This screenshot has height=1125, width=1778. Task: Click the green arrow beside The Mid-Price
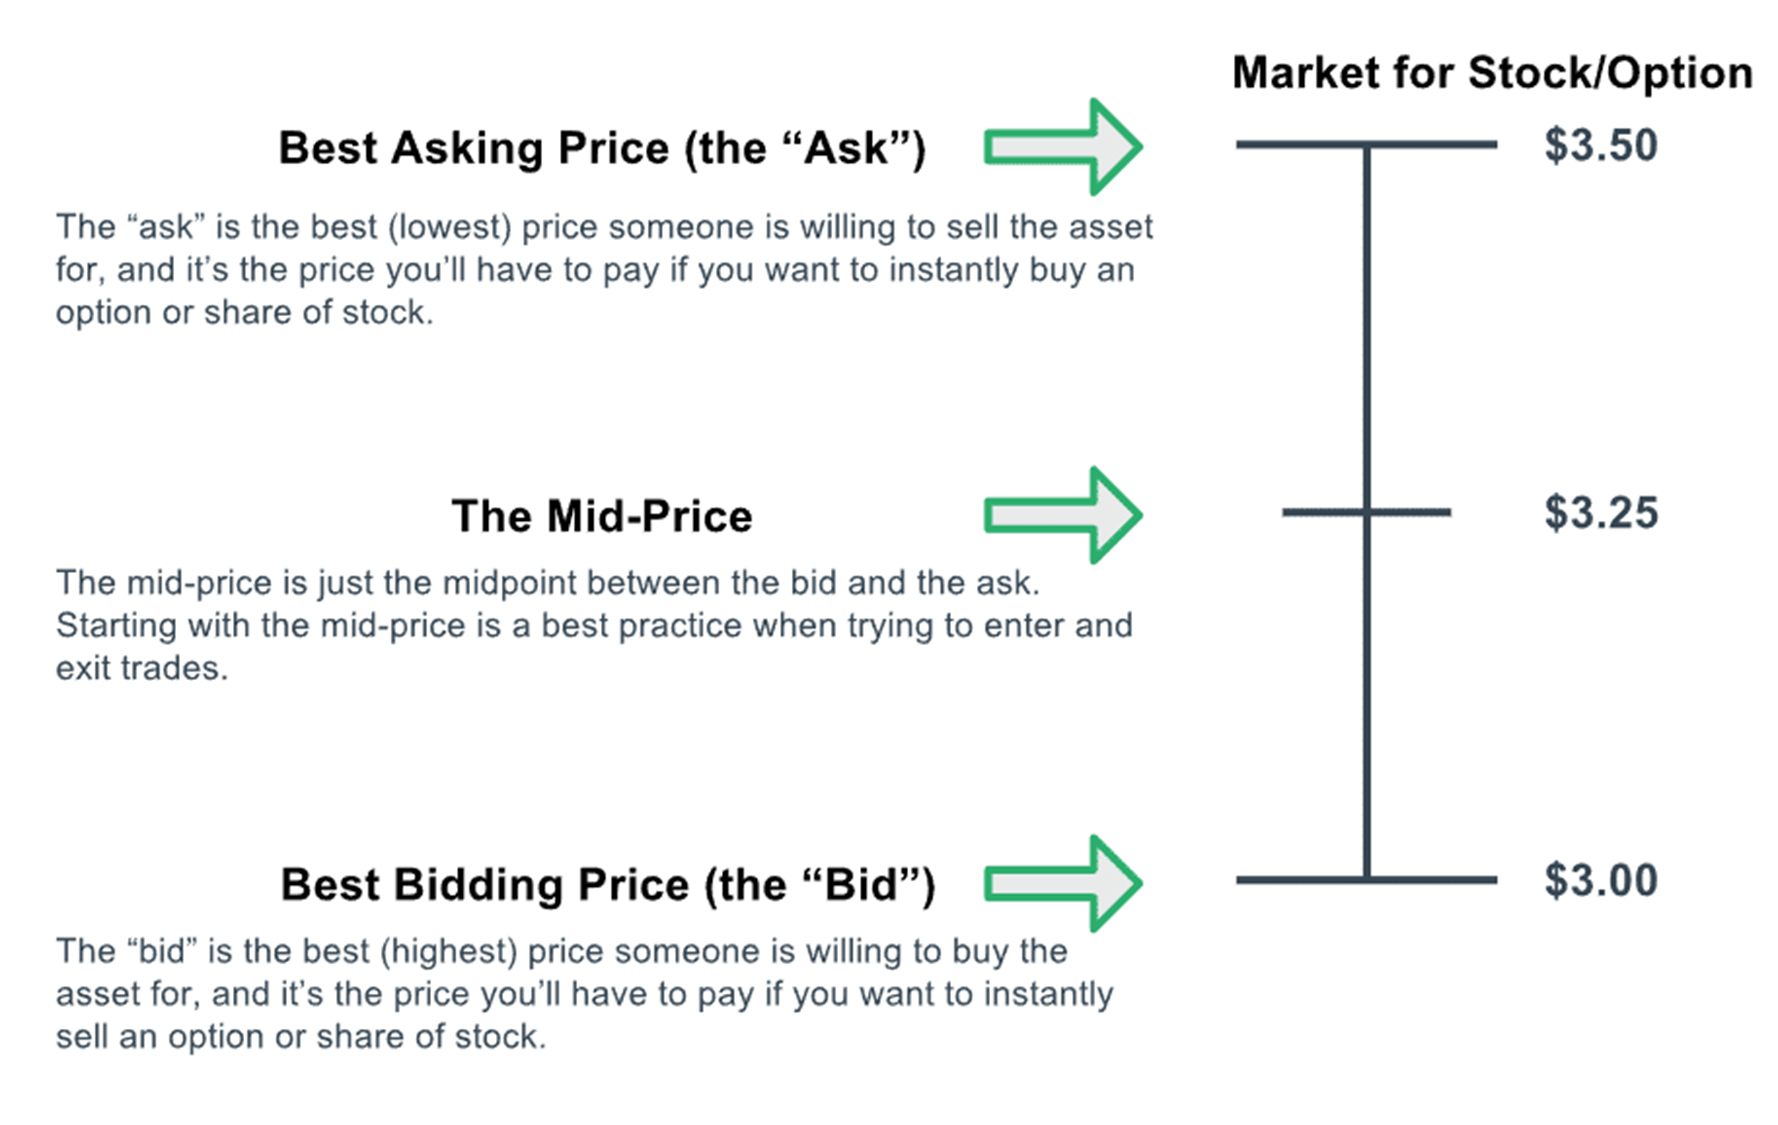tap(1062, 515)
